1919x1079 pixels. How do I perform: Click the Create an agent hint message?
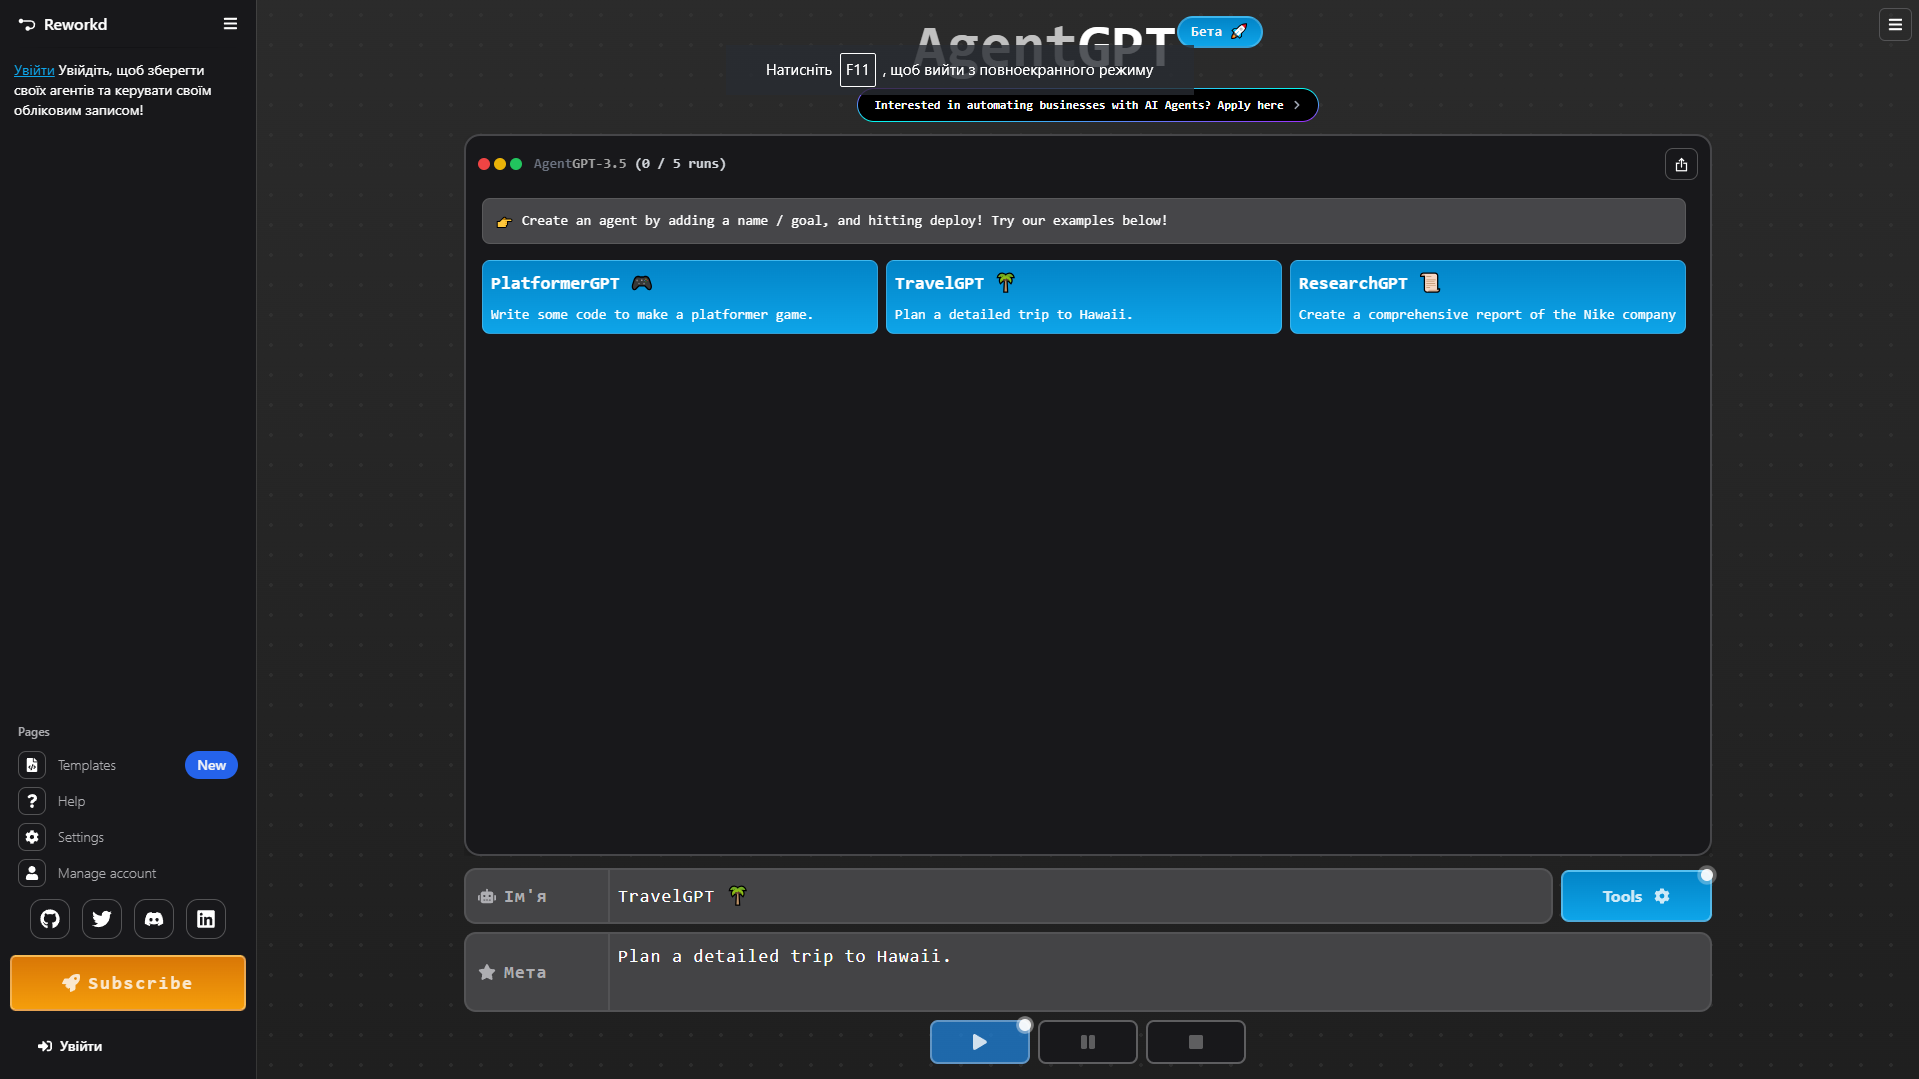(1084, 221)
